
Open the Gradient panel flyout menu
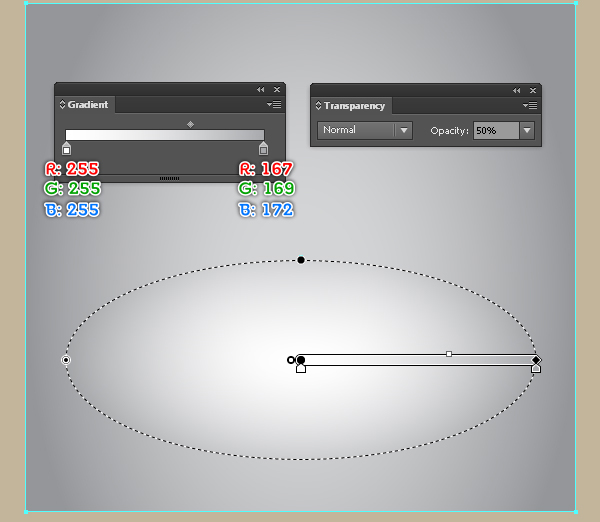pyautogui.click(x=274, y=104)
